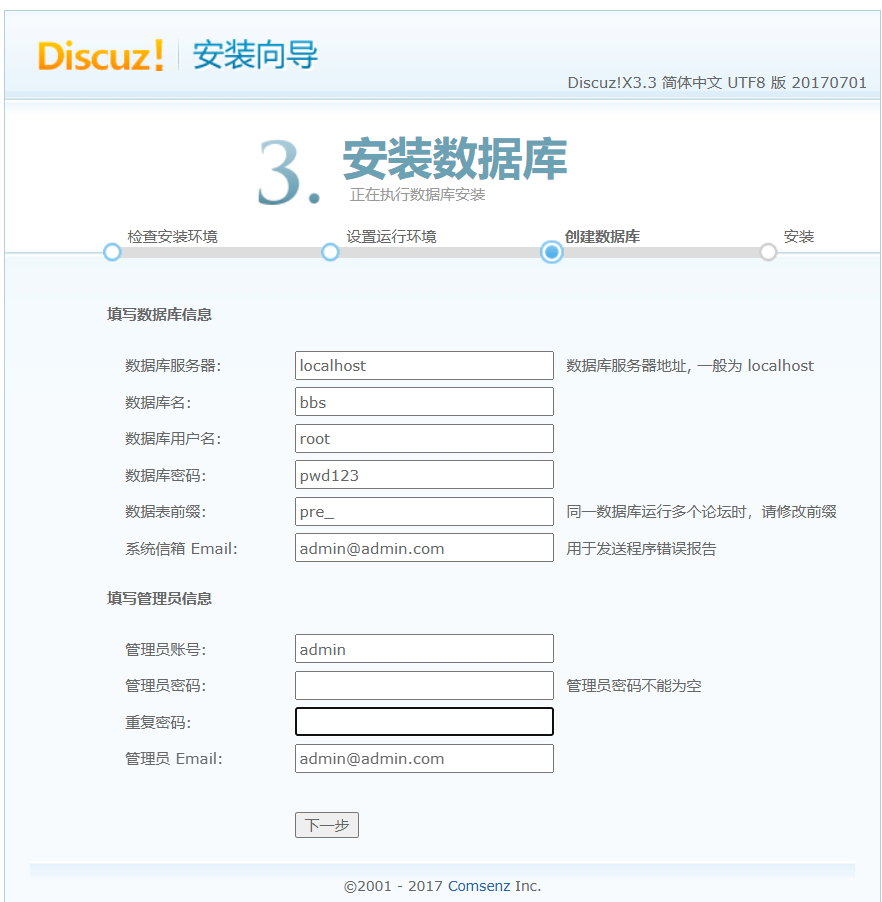Focus the 数据库用户名 field containing root
This screenshot has height=902, width=882.
[x=425, y=438]
